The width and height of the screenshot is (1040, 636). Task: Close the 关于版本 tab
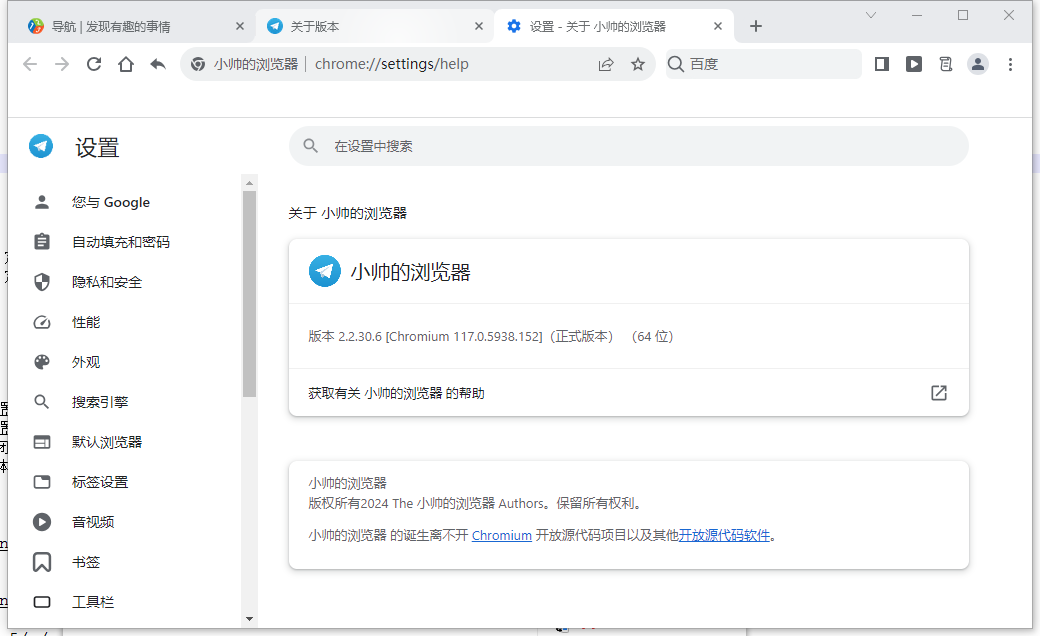[479, 27]
